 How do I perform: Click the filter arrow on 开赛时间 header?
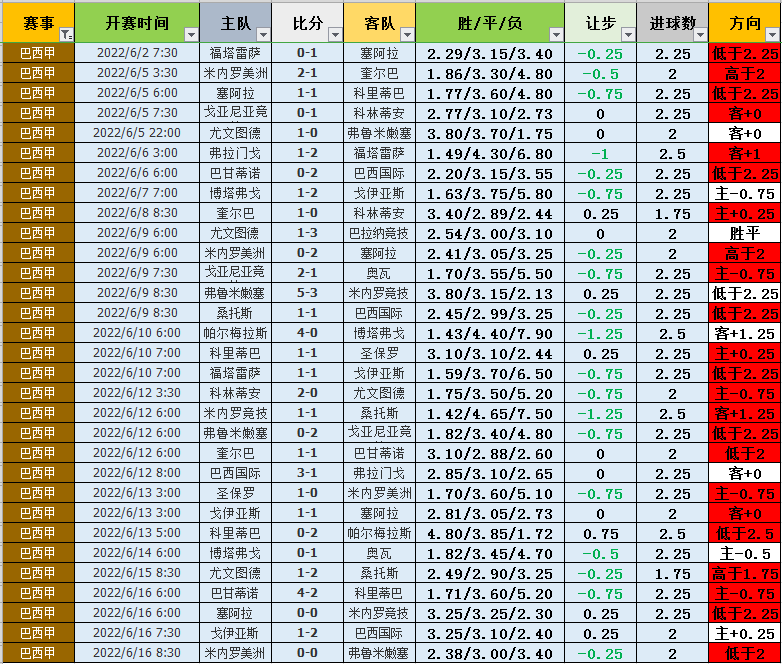click(x=190, y=35)
